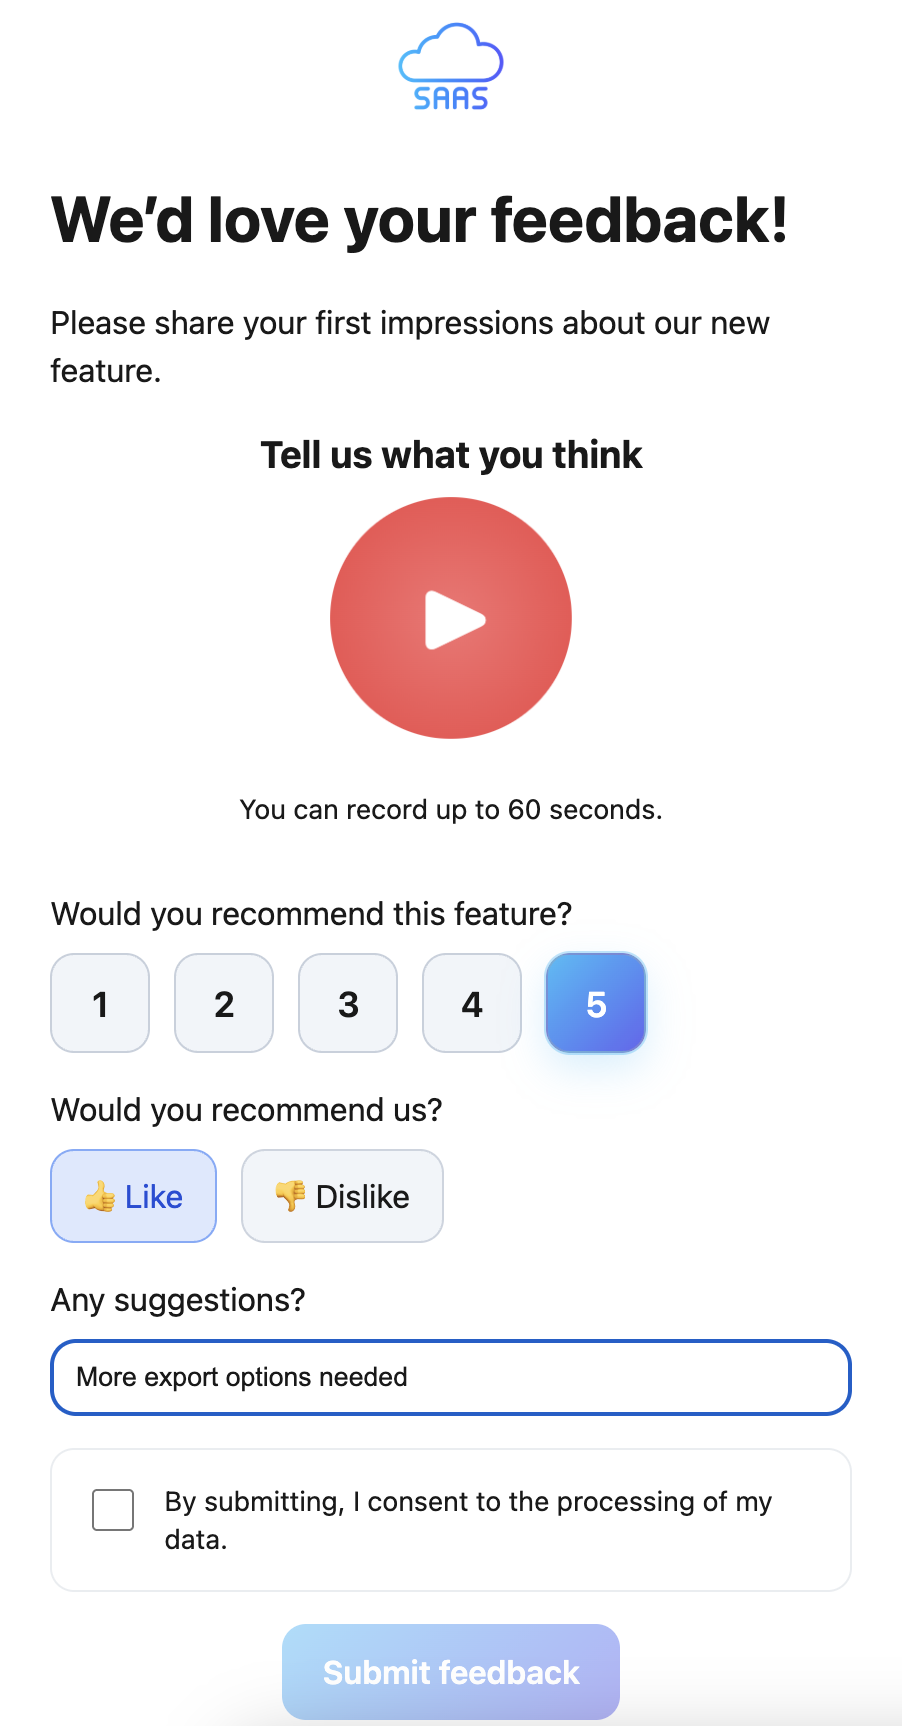Screen dimensions: 902x1726
Task: Click the thumbs-down icon for Dislike
Action: click(290, 1195)
